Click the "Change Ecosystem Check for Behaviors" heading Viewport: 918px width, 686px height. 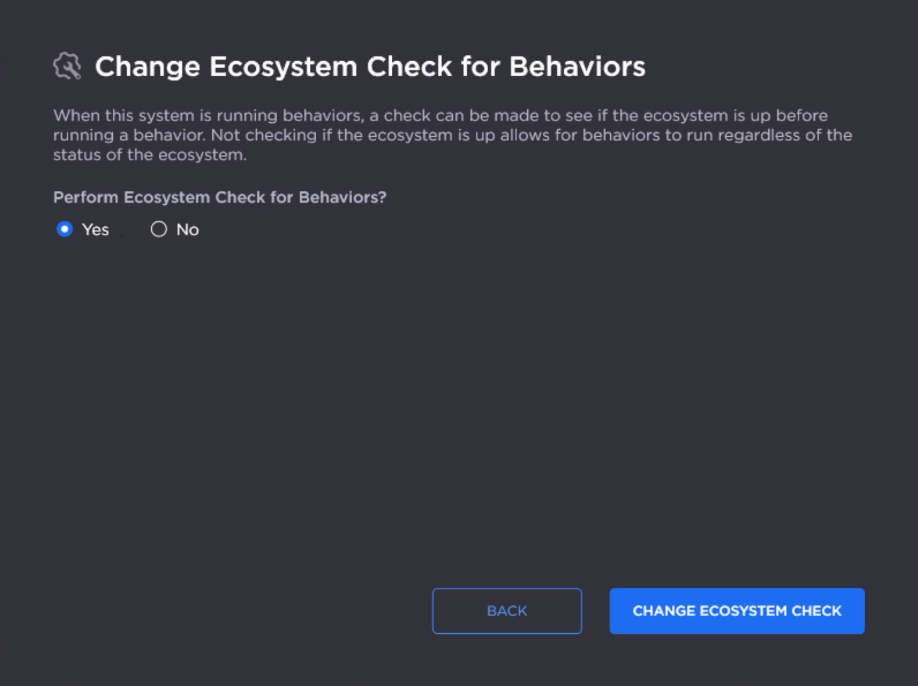click(370, 67)
